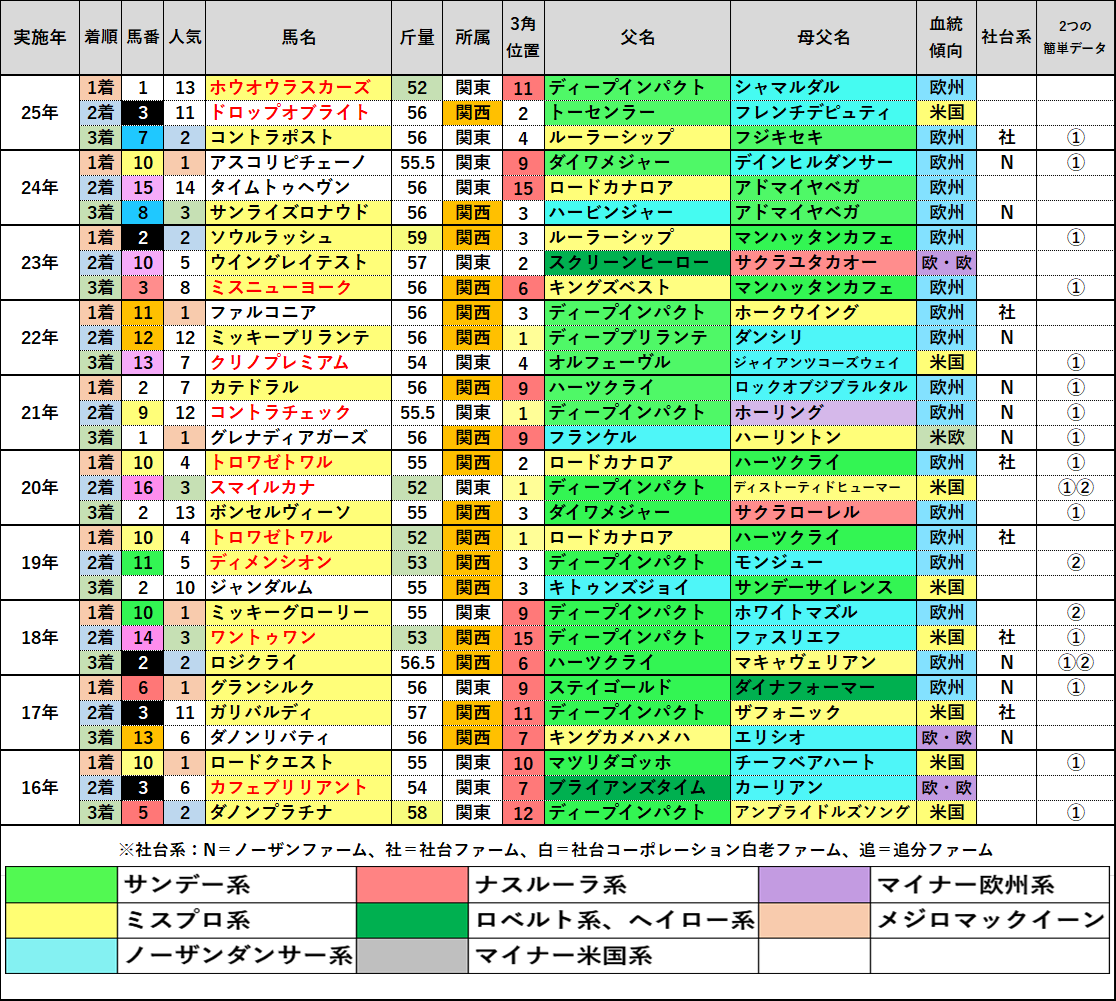Select the 25年 year cell

40,112
